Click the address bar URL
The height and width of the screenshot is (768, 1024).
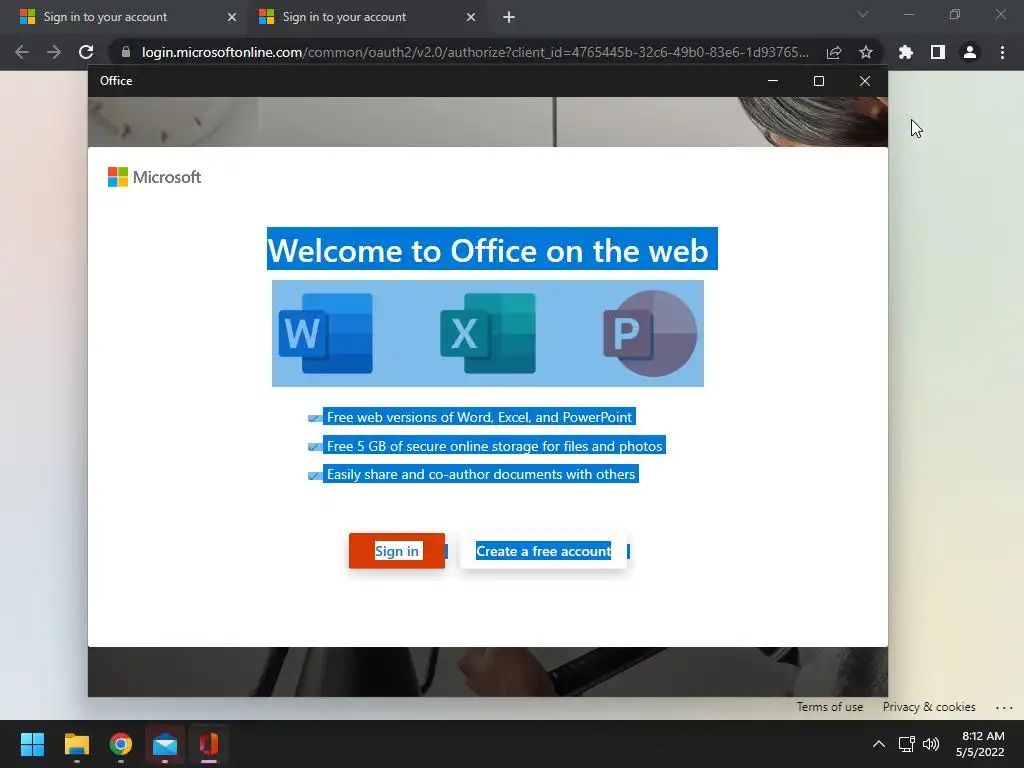pos(475,52)
